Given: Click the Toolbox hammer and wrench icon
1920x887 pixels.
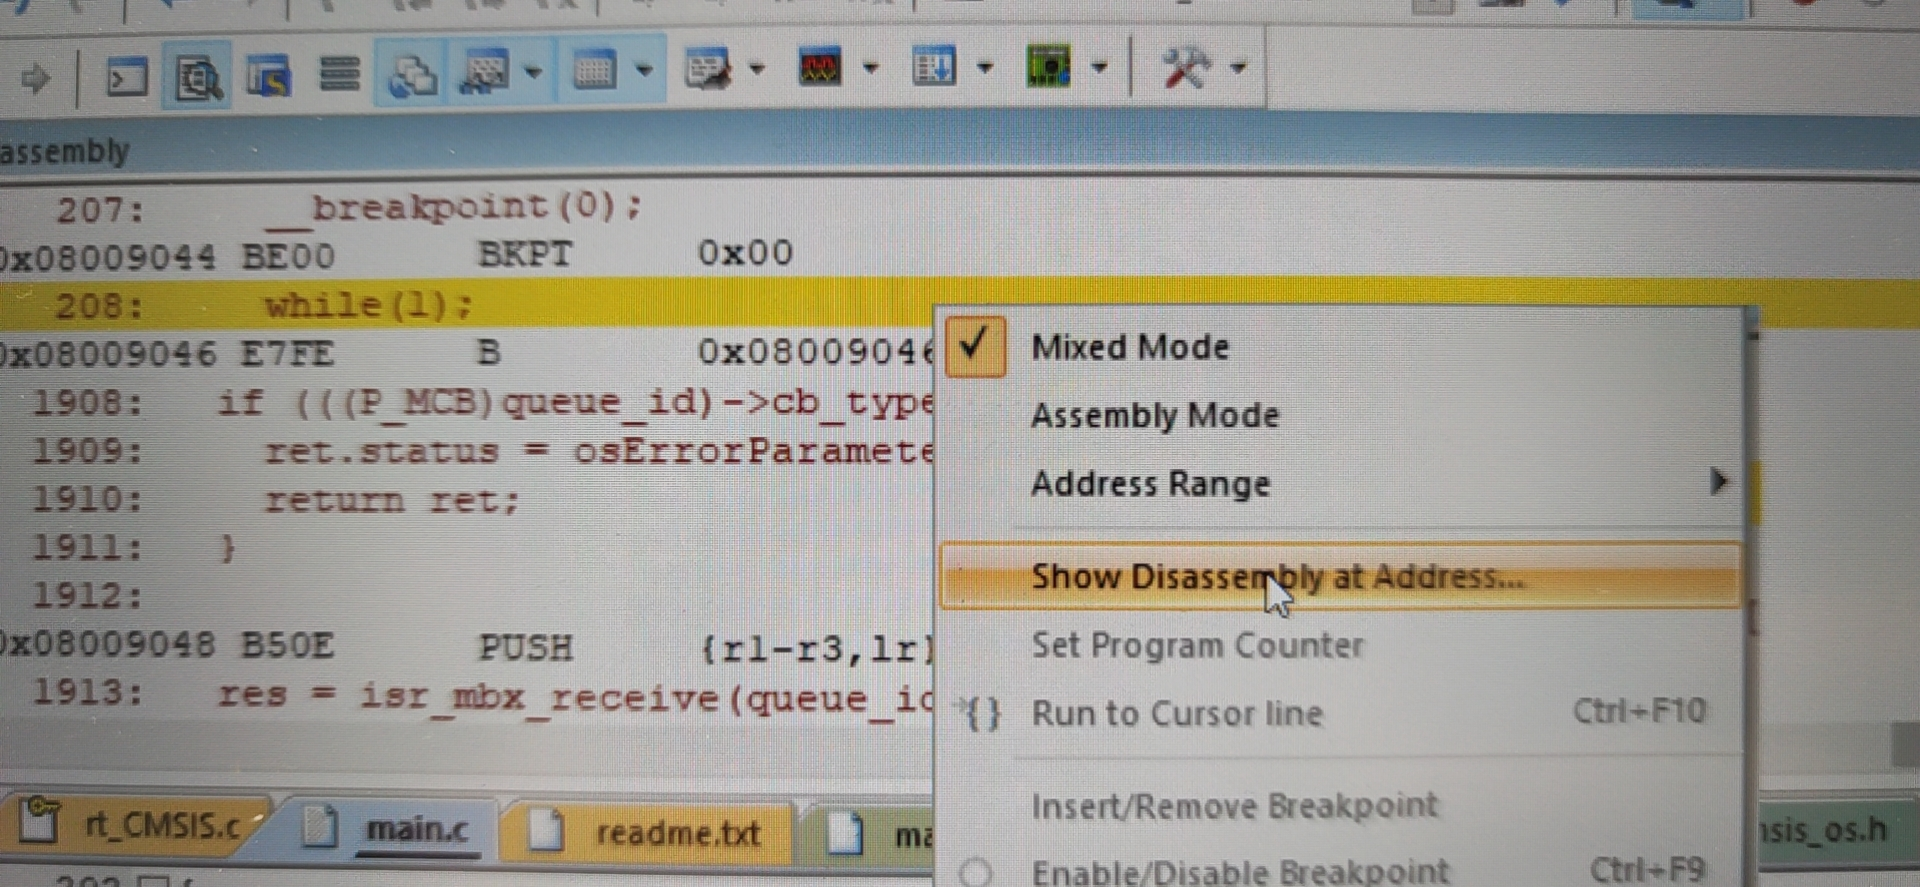Looking at the screenshot, I should (x=1186, y=68).
